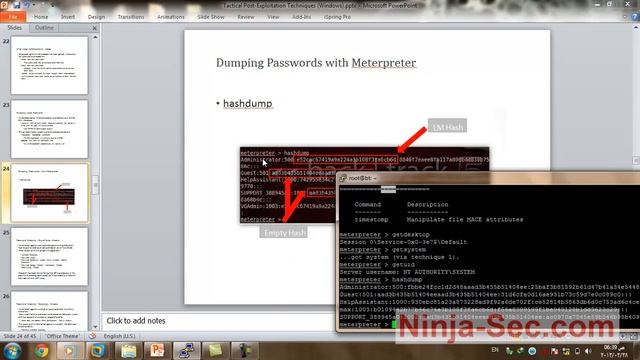Open the iSpring Pro ribbon tab
Viewport: 640px width, 360px height.
point(337,17)
